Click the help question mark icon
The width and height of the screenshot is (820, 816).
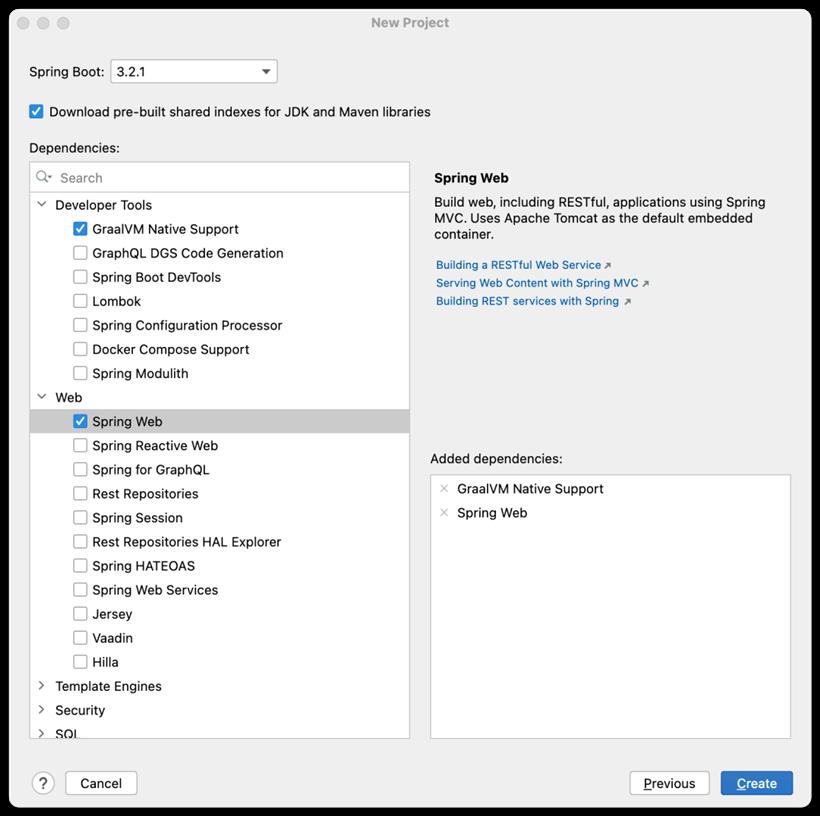click(43, 783)
